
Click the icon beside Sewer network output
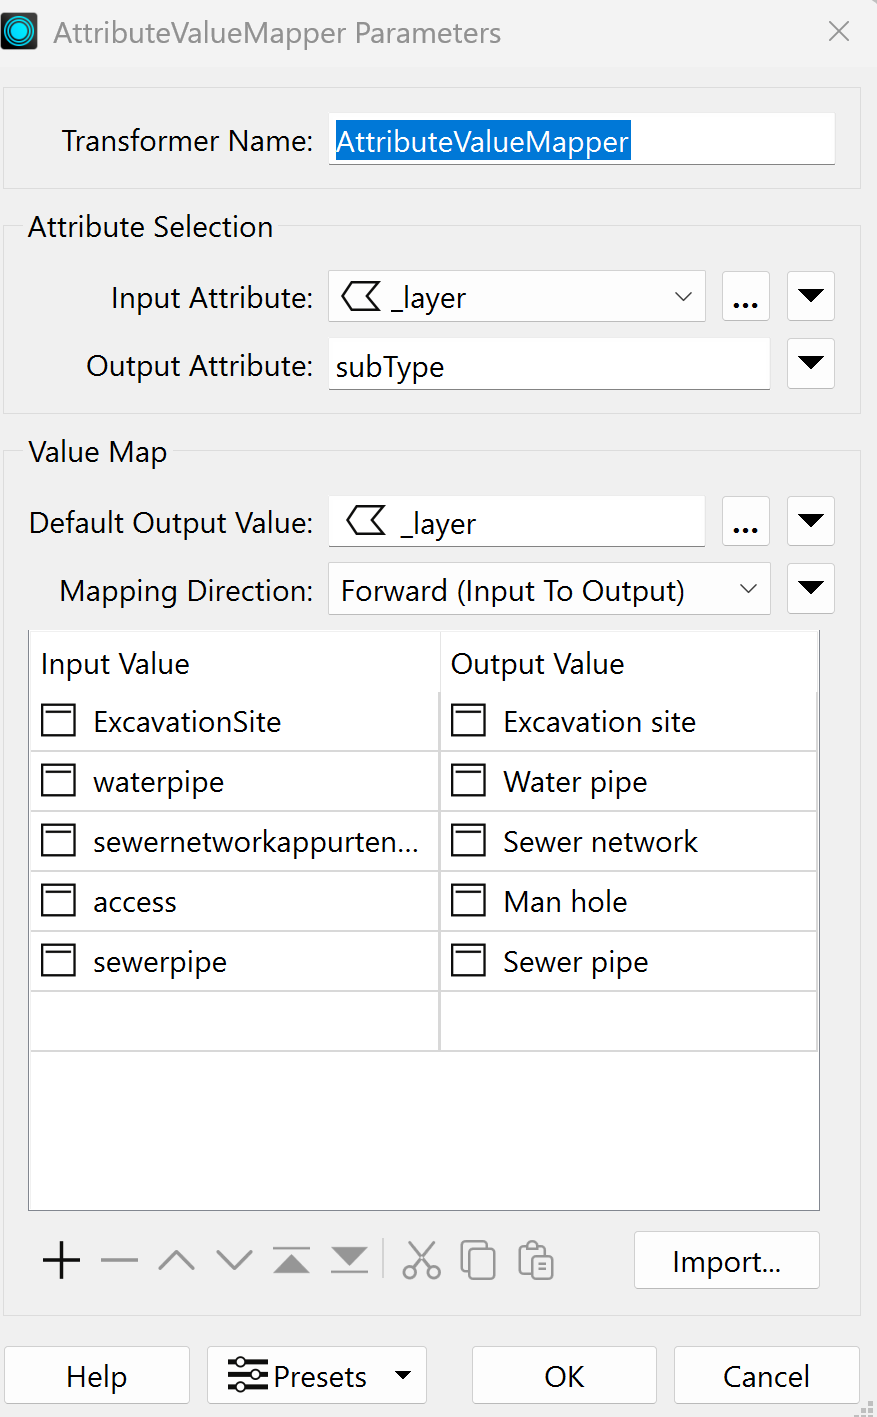click(x=469, y=840)
